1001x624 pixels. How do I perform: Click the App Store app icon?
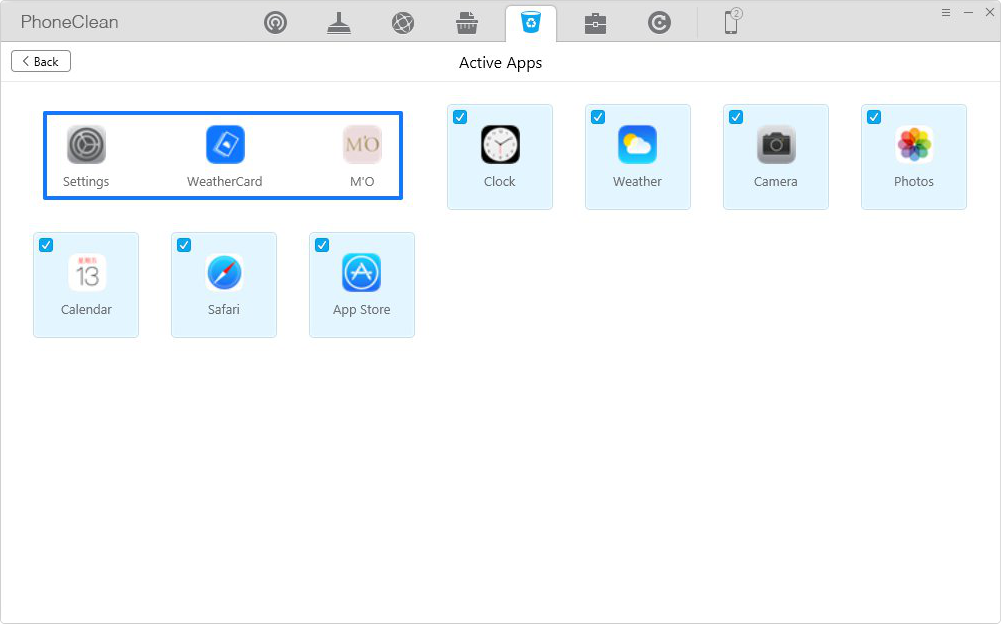click(x=361, y=272)
